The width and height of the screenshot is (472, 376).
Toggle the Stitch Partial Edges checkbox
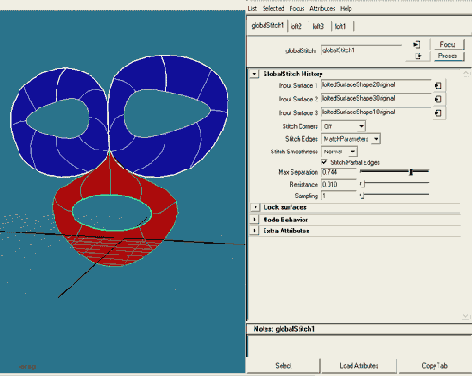[324, 162]
